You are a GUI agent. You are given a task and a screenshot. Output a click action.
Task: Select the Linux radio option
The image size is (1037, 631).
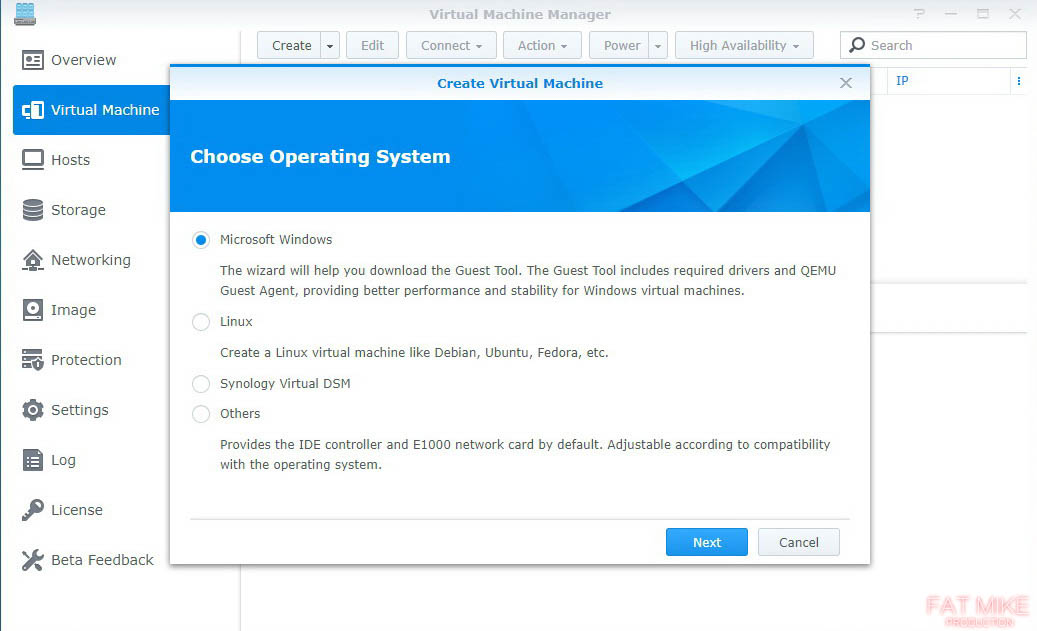pos(201,321)
